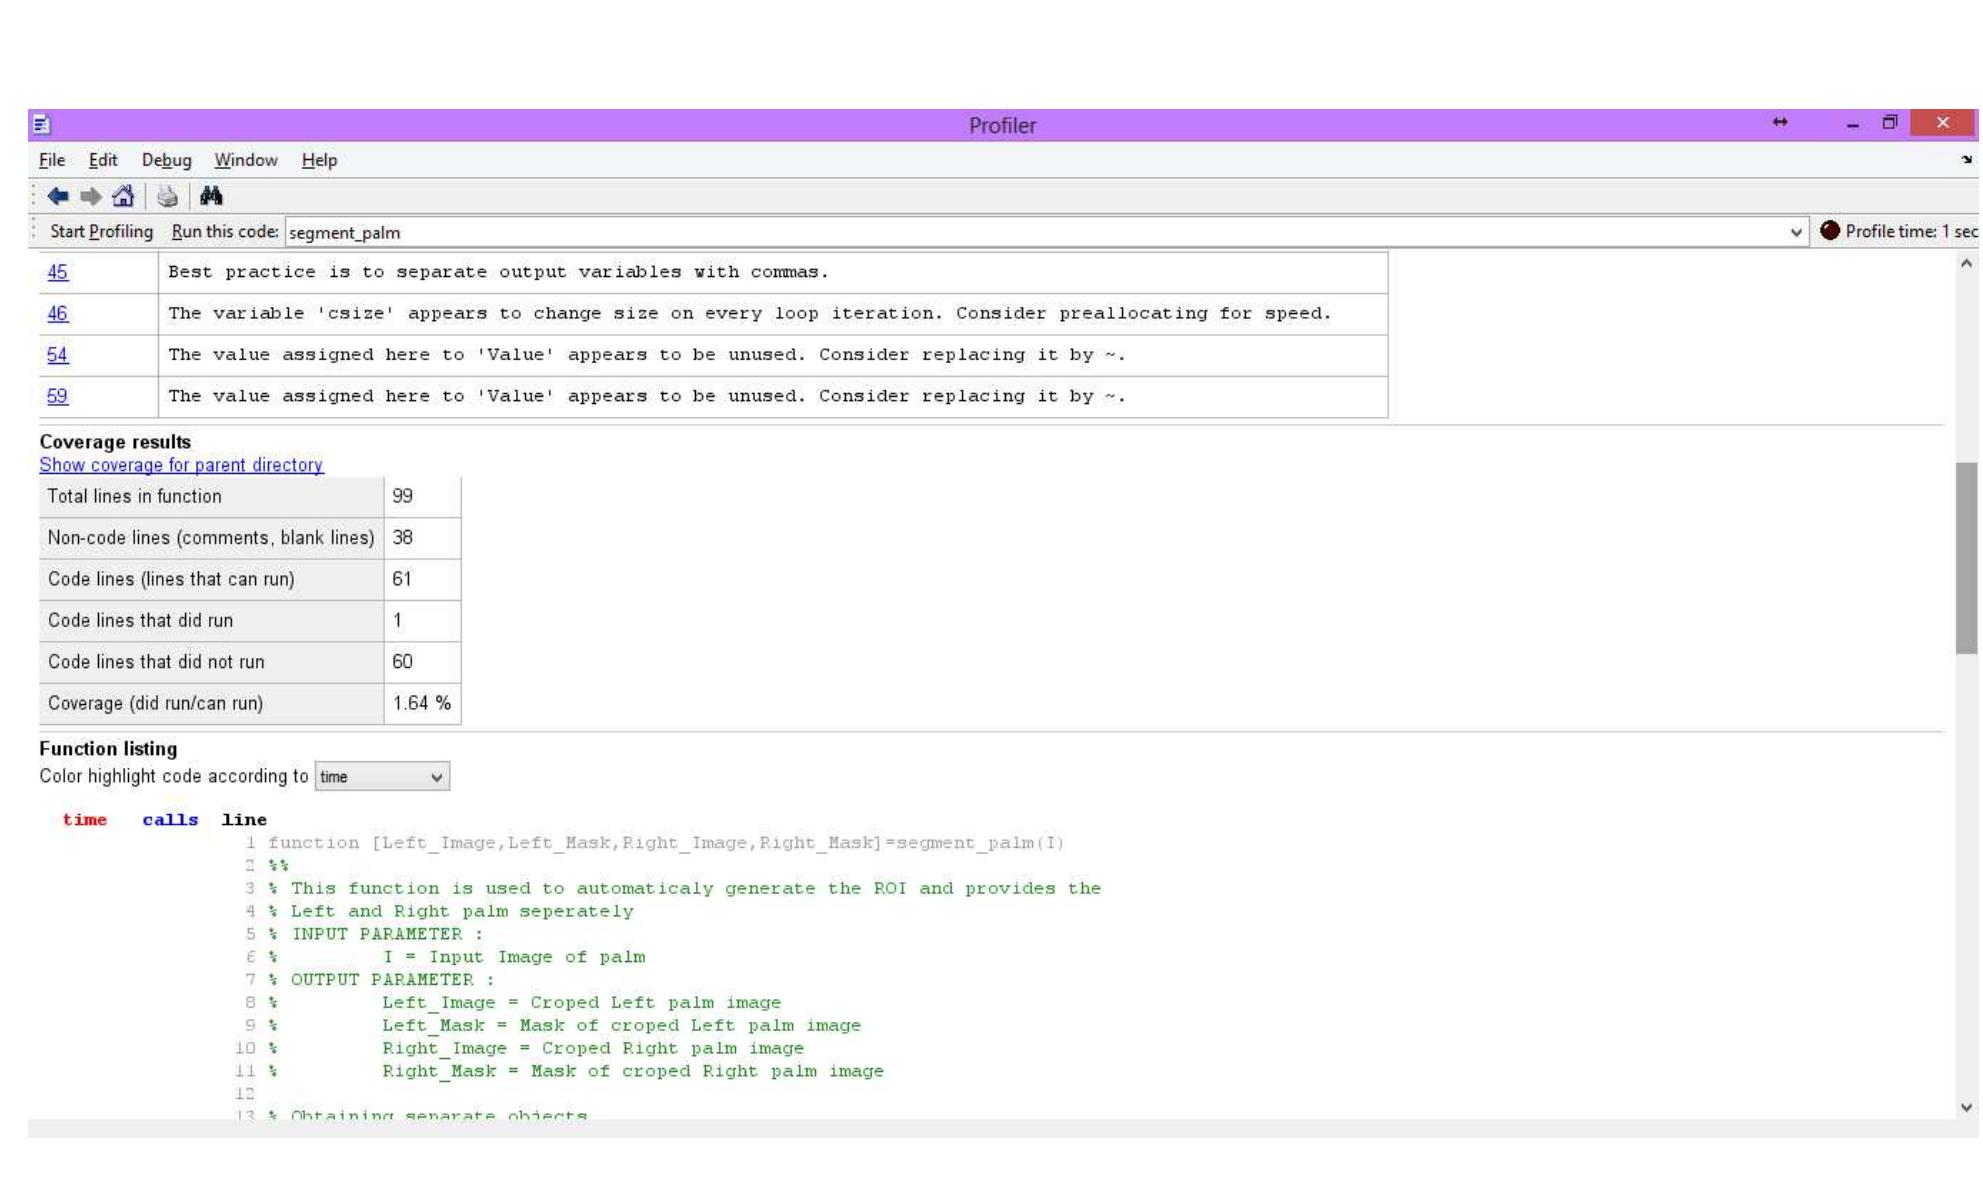Screen dimensions: 1983x1195
Task: Click the binoculars find icon
Action: (211, 196)
